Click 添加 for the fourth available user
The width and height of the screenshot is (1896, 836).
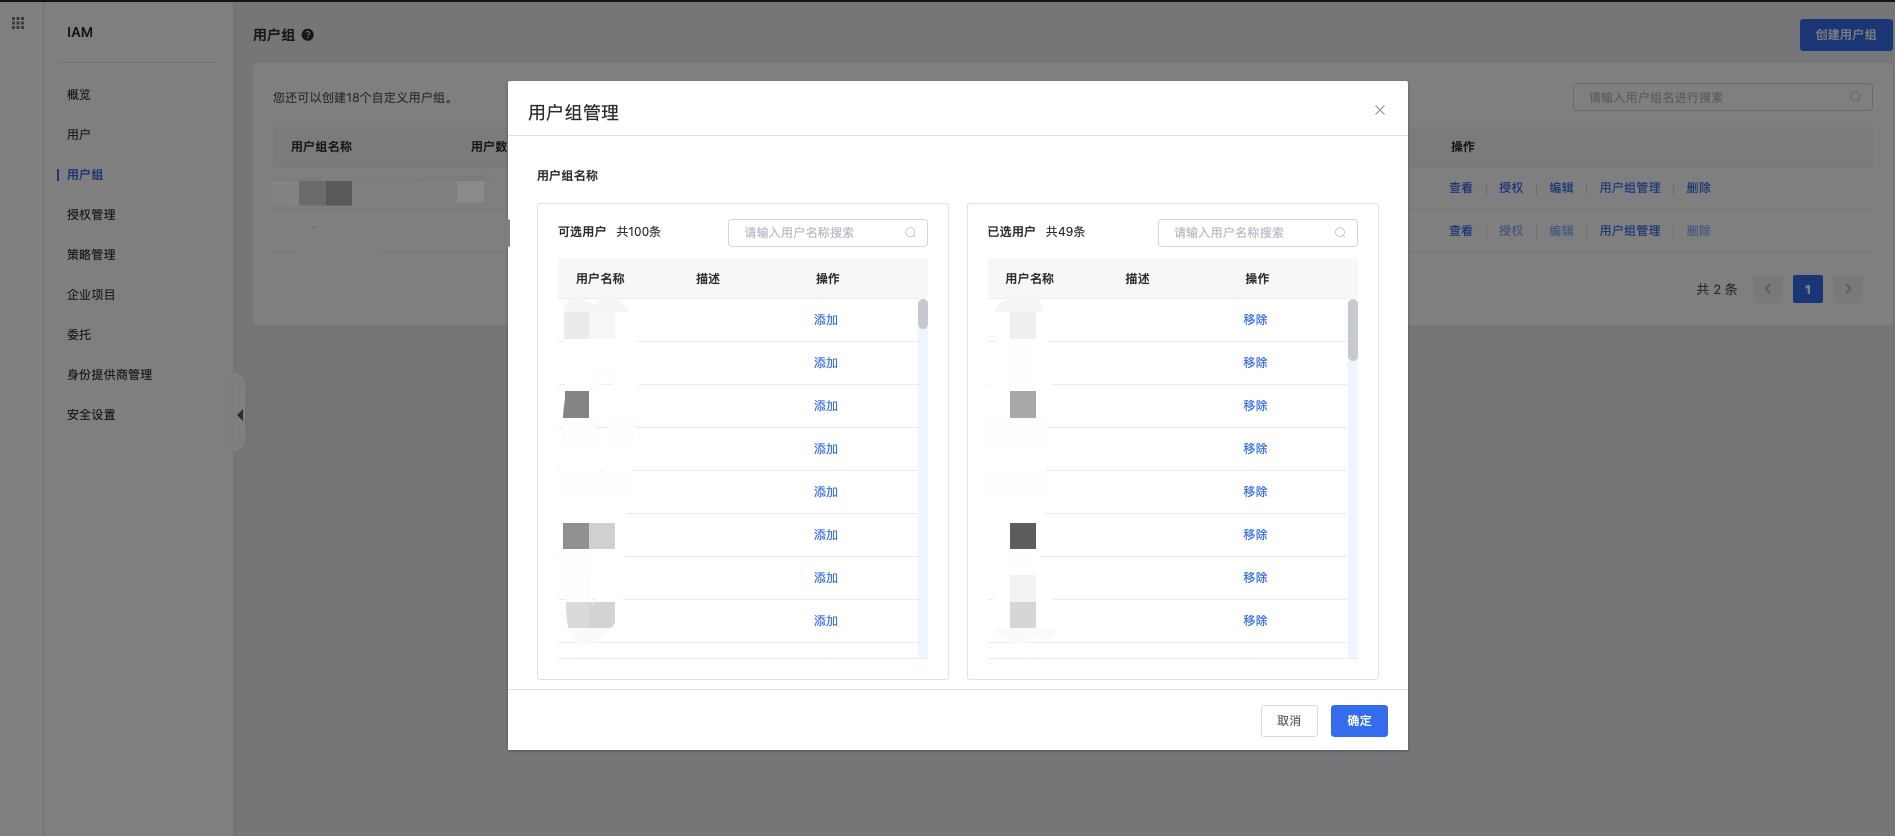coord(826,449)
